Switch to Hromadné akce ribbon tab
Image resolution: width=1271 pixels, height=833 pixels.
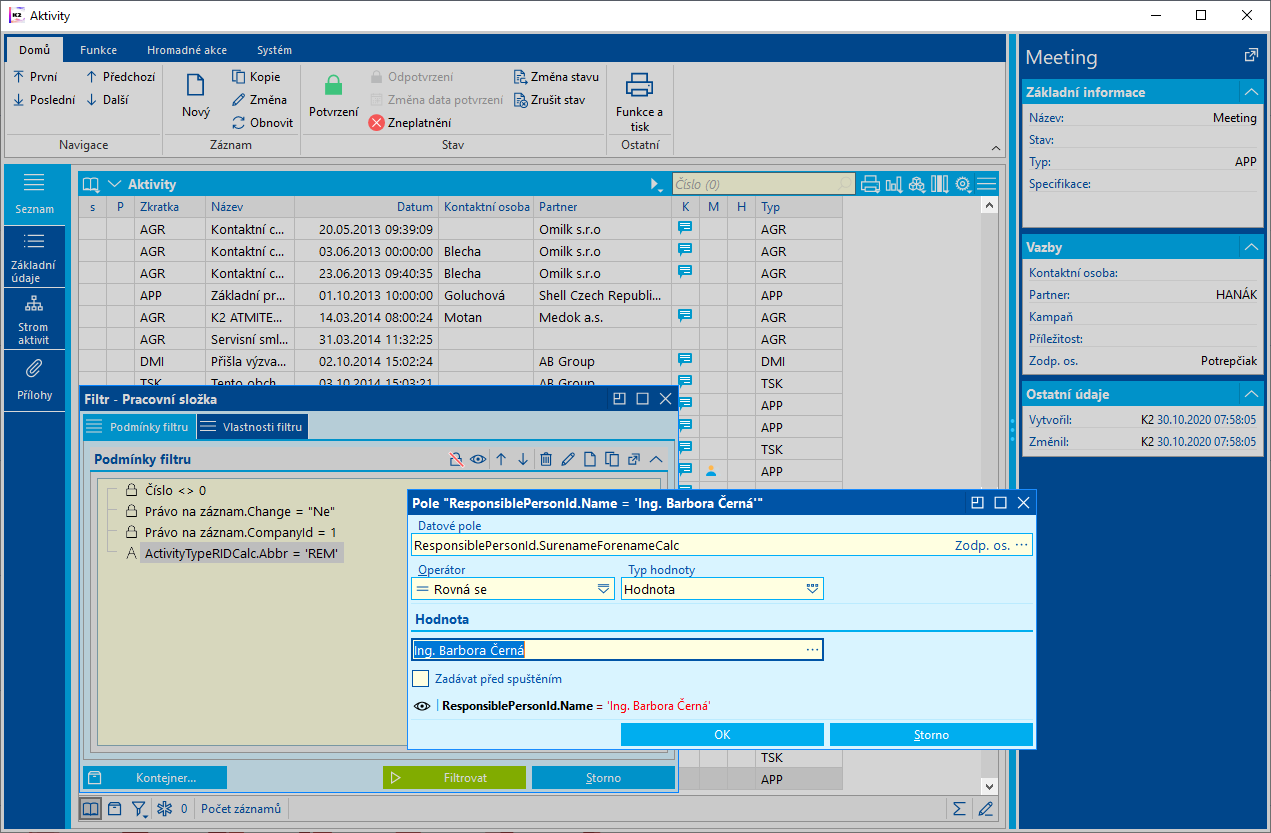tap(187, 50)
